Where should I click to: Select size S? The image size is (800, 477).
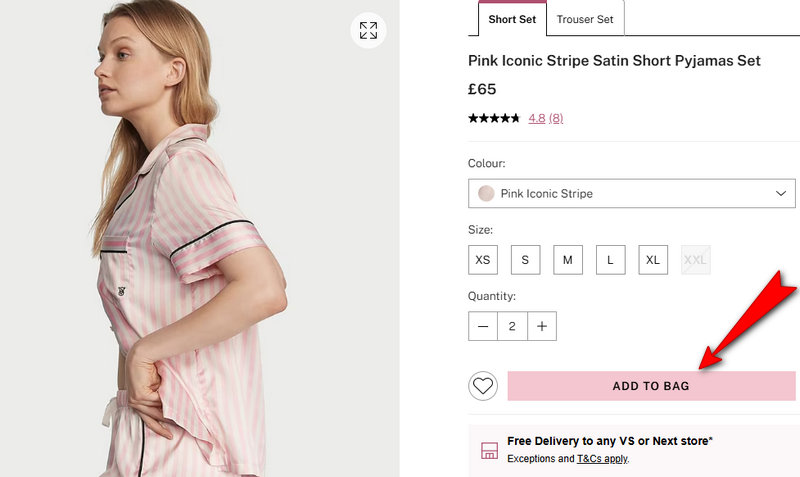point(525,260)
